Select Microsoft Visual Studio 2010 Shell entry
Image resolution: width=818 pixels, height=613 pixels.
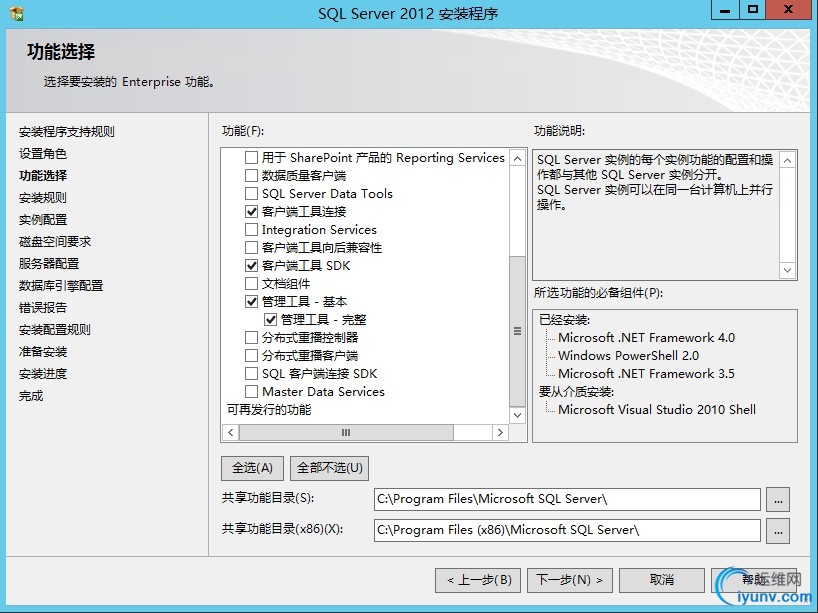(x=657, y=410)
